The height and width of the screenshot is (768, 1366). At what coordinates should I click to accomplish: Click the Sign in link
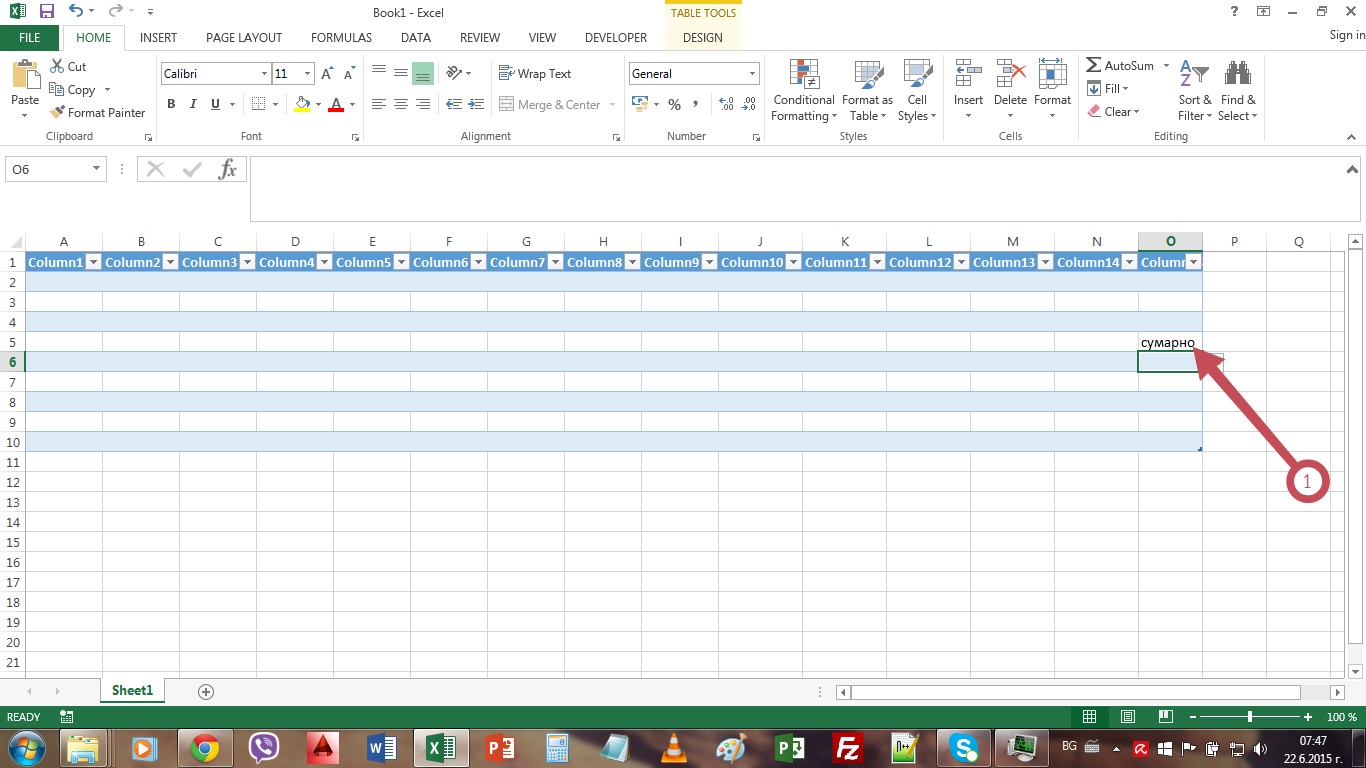point(1347,35)
